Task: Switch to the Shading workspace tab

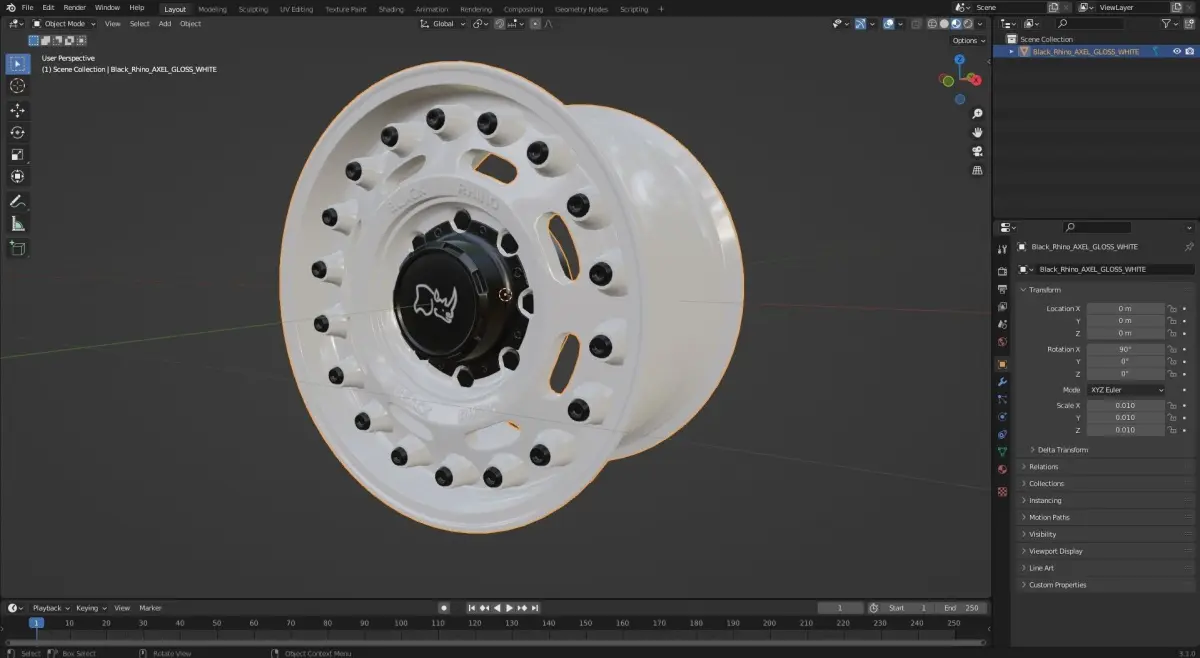Action: click(x=391, y=9)
